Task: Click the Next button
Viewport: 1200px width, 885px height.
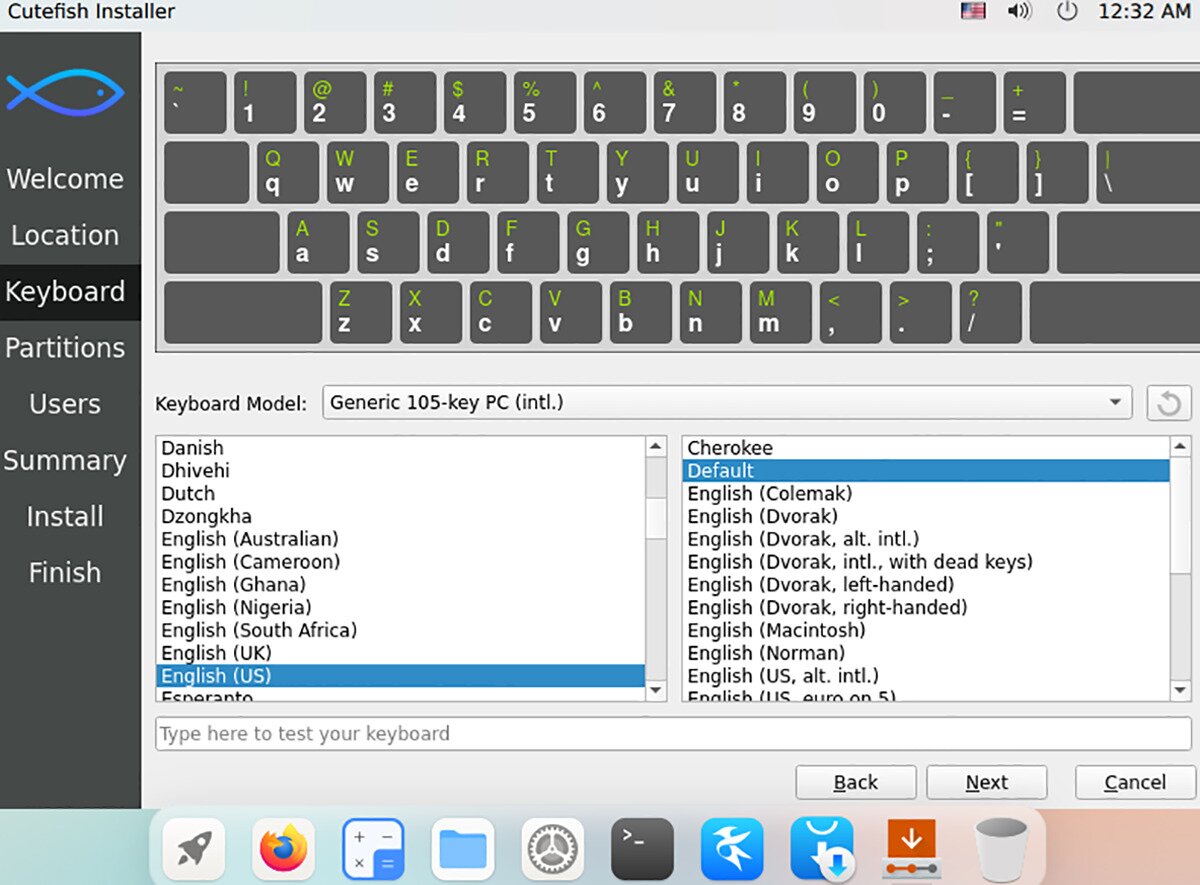Action: (x=986, y=782)
